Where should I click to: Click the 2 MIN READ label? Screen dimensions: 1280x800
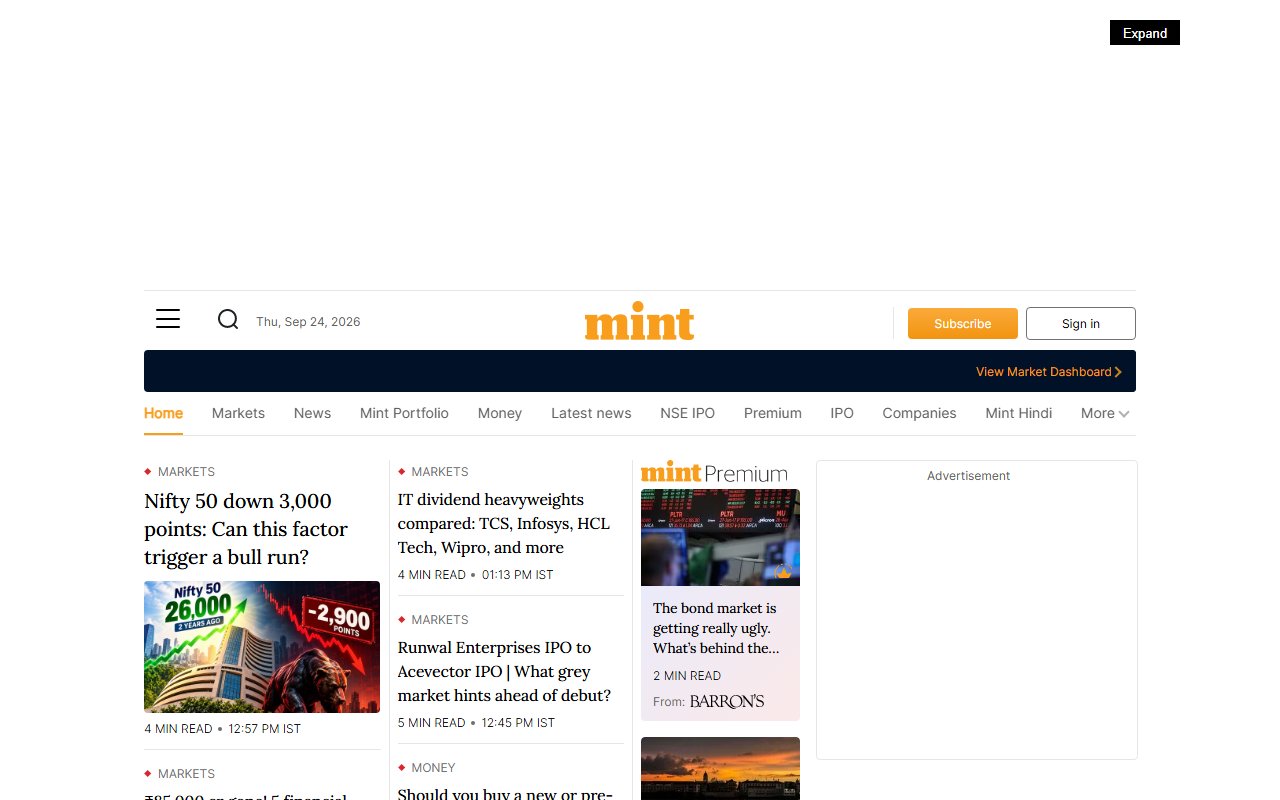tap(687, 676)
